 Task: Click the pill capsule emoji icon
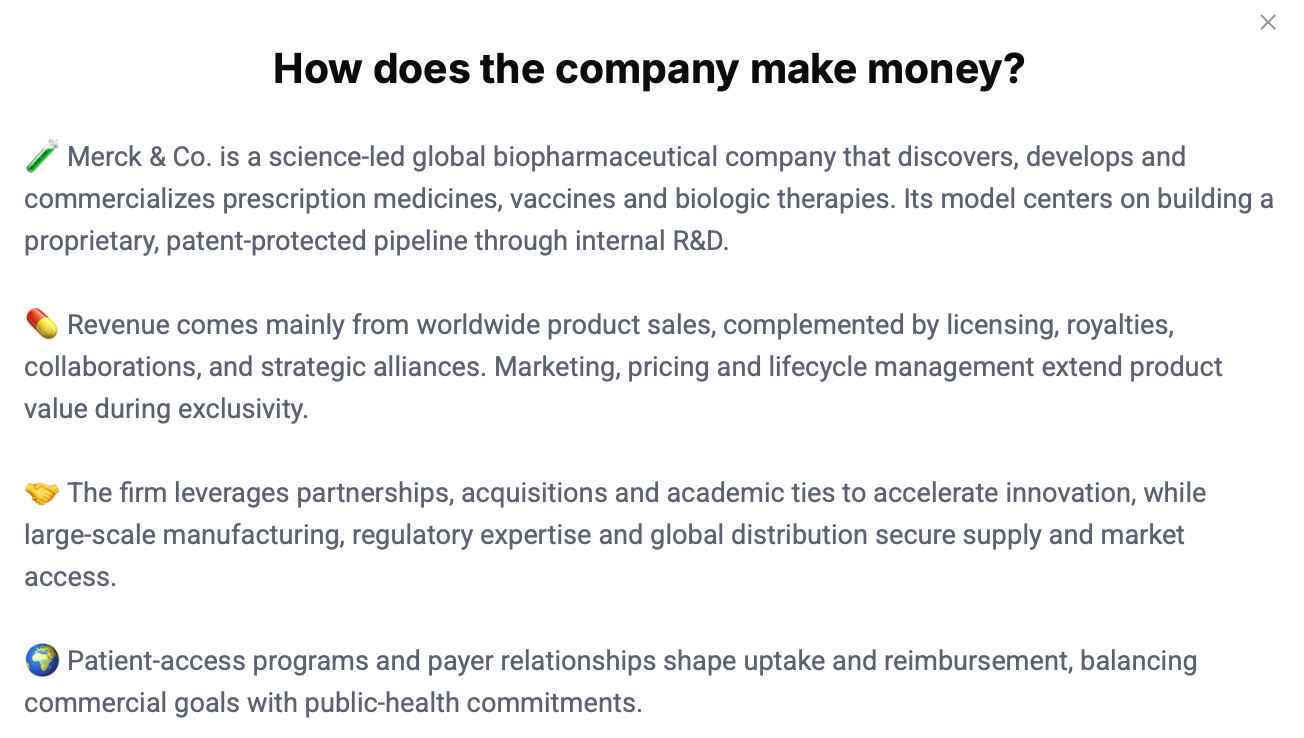click(42, 324)
